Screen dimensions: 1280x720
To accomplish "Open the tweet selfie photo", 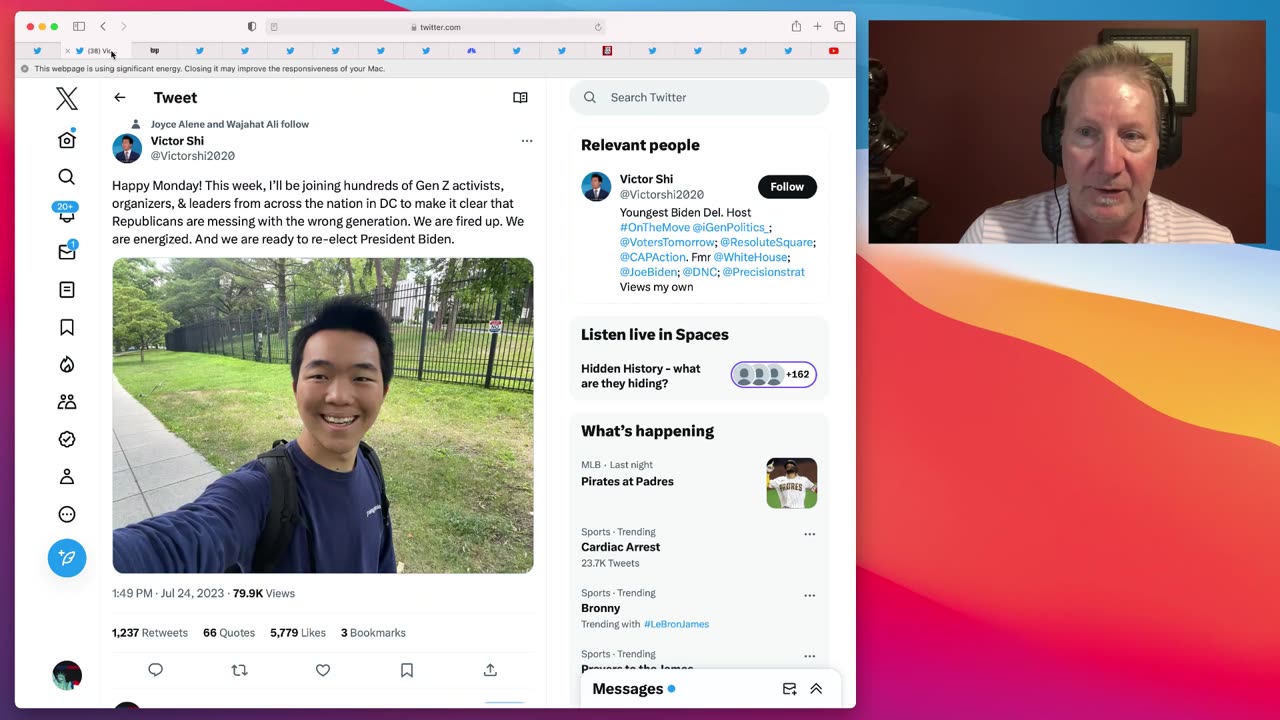I will tap(323, 416).
